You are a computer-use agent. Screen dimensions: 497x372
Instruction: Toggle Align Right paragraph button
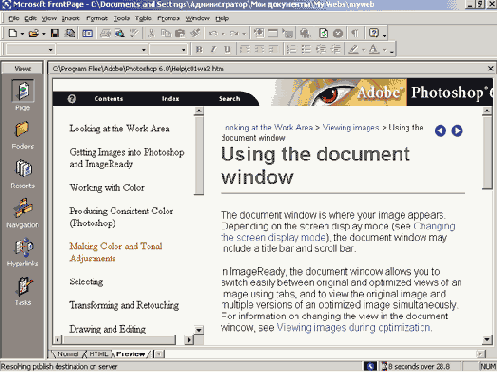[x=274, y=49]
